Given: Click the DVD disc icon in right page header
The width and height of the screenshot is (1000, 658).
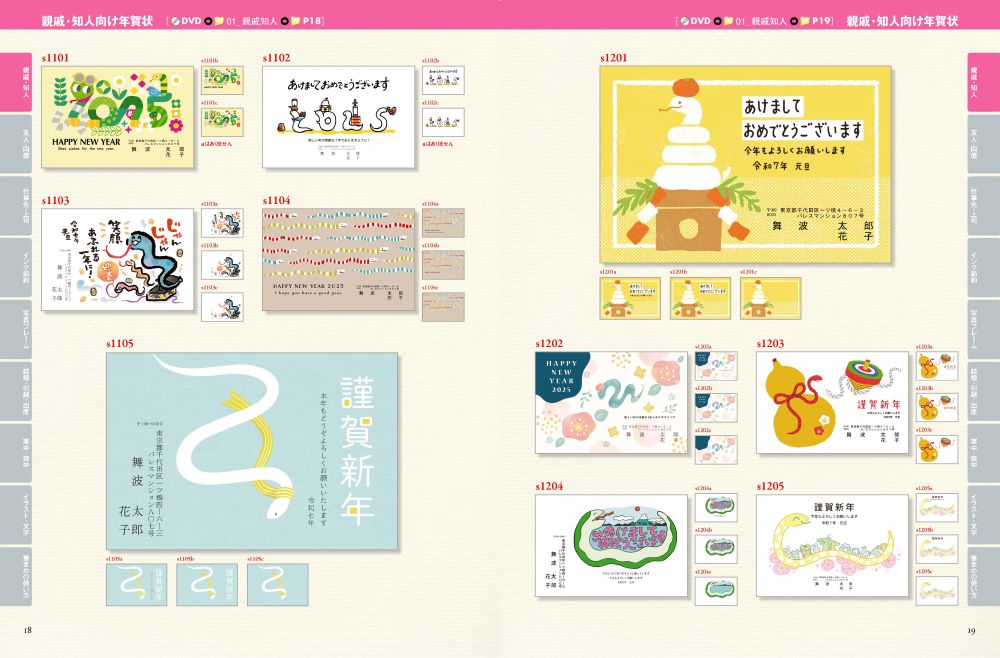Looking at the screenshot, I should point(685,20).
